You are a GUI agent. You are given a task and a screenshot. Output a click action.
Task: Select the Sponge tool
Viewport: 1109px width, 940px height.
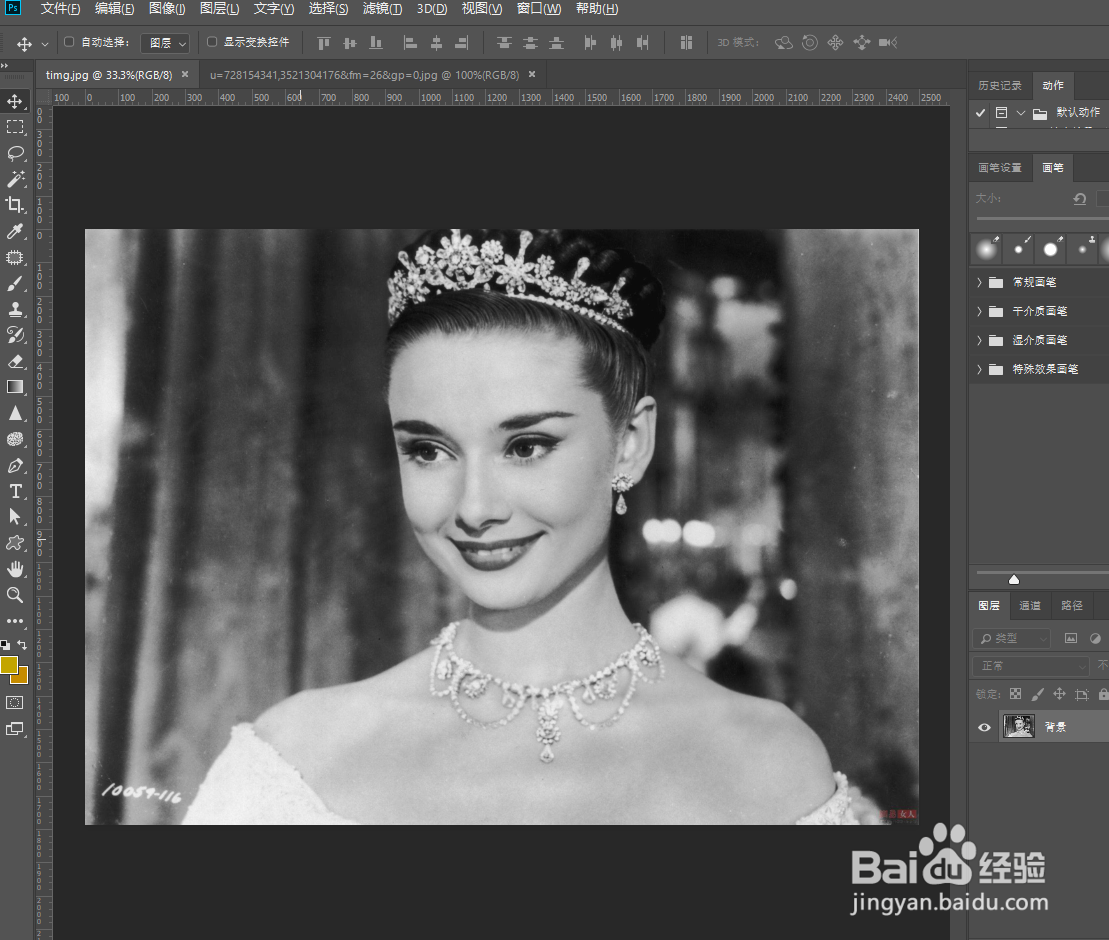pyautogui.click(x=15, y=439)
